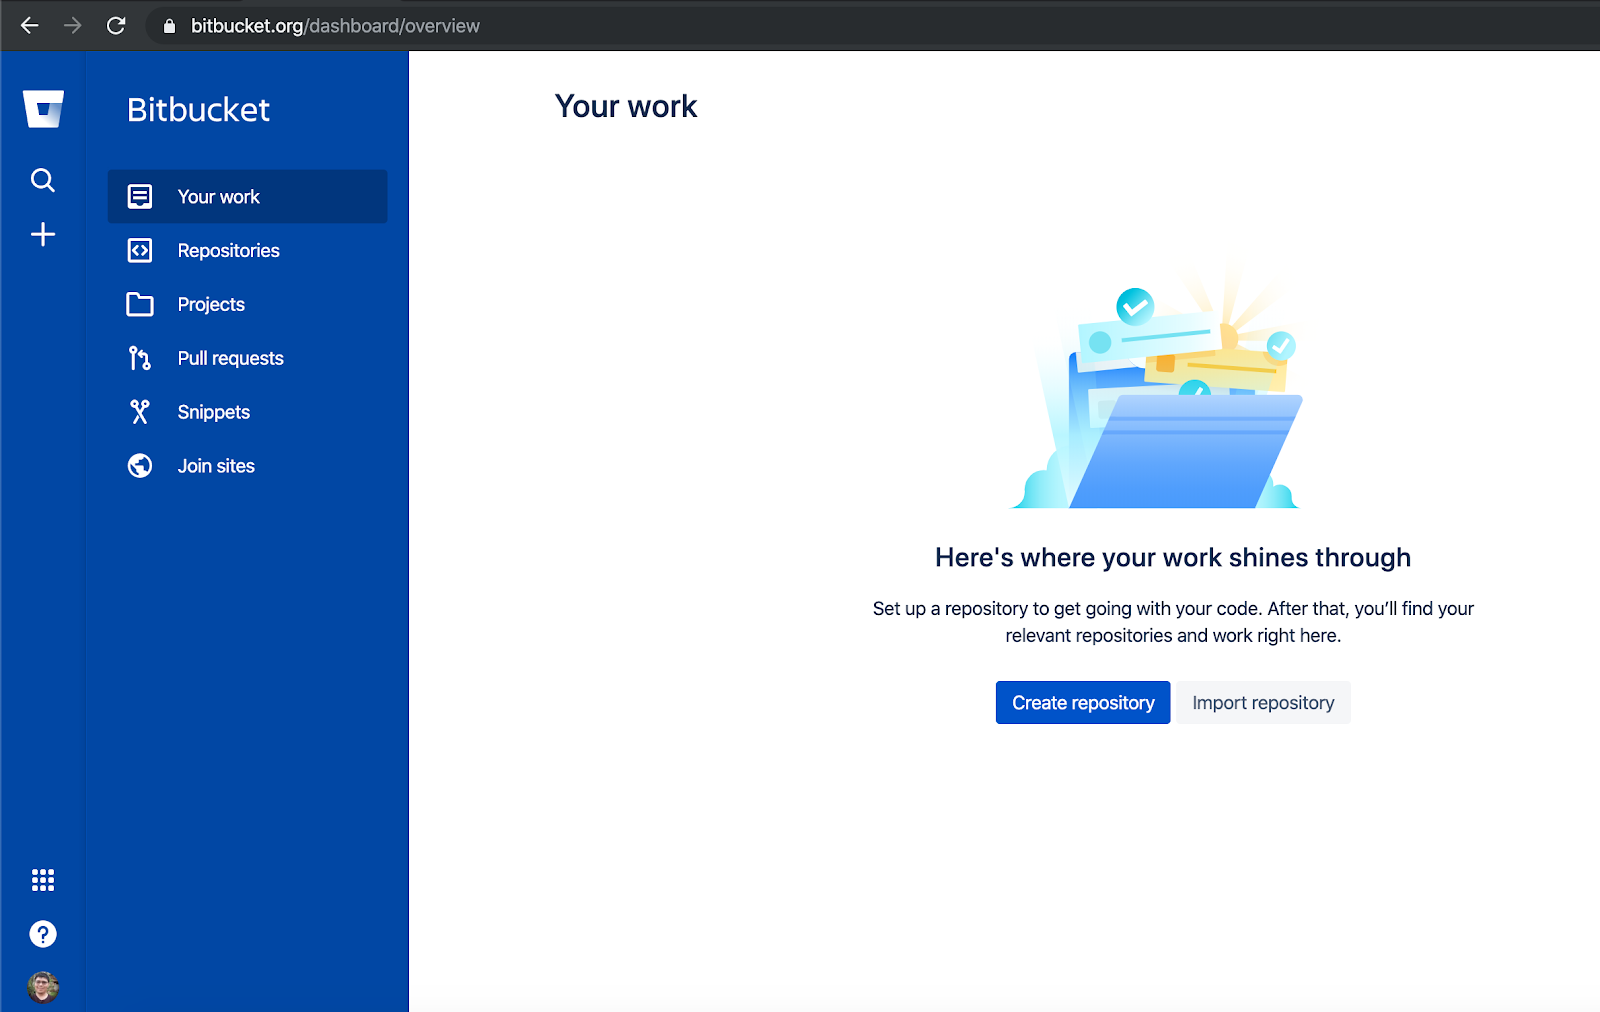Click the Import repository button
The width and height of the screenshot is (1600, 1012).
coord(1263,703)
